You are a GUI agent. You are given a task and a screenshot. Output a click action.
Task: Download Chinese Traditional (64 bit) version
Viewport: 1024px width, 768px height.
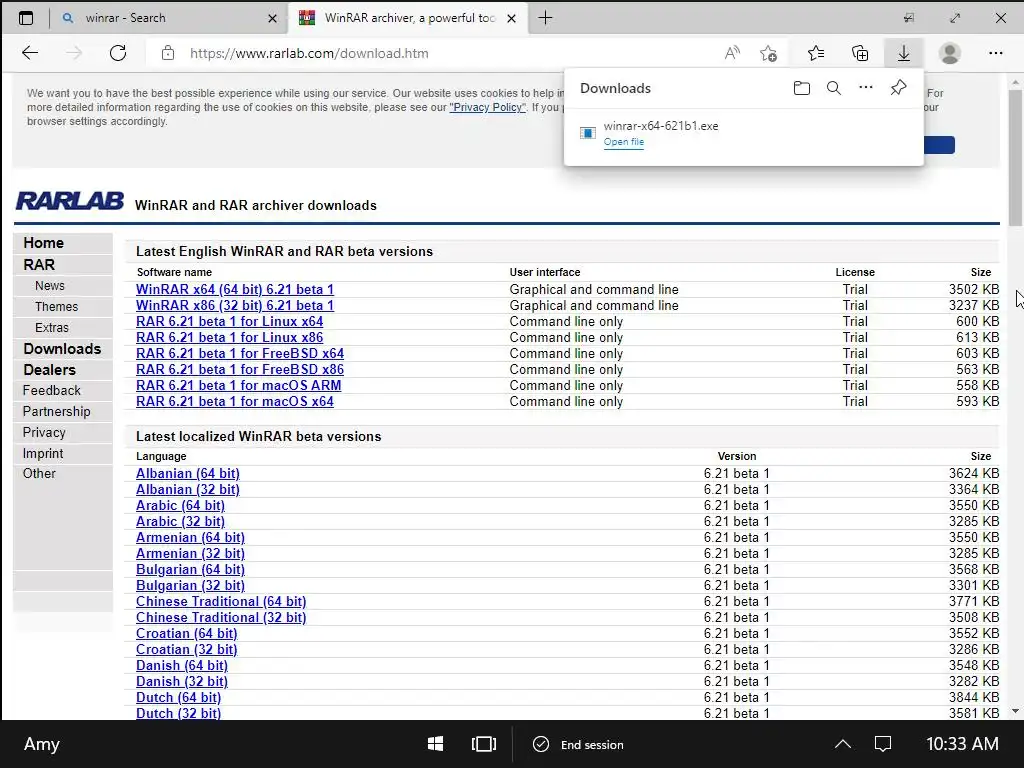point(221,601)
